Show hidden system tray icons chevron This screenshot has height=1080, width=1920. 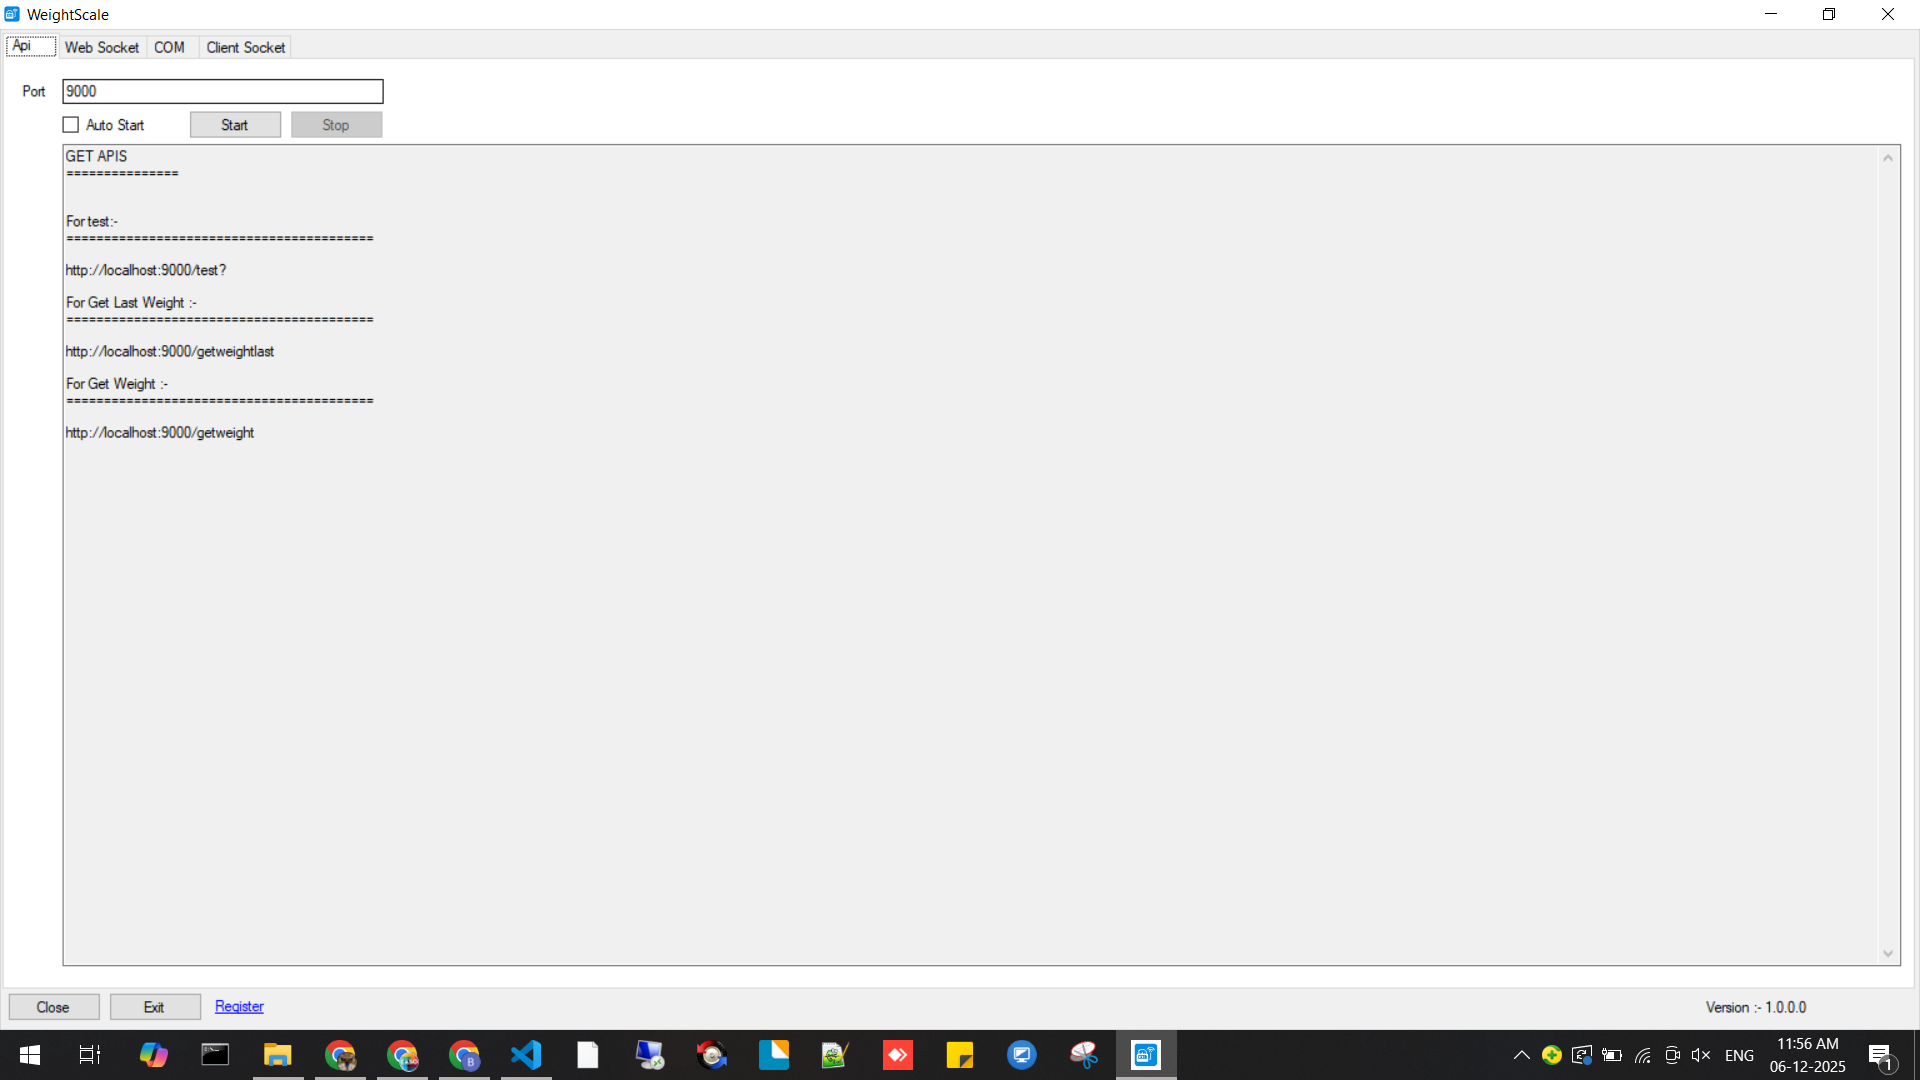(1521, 1055)
